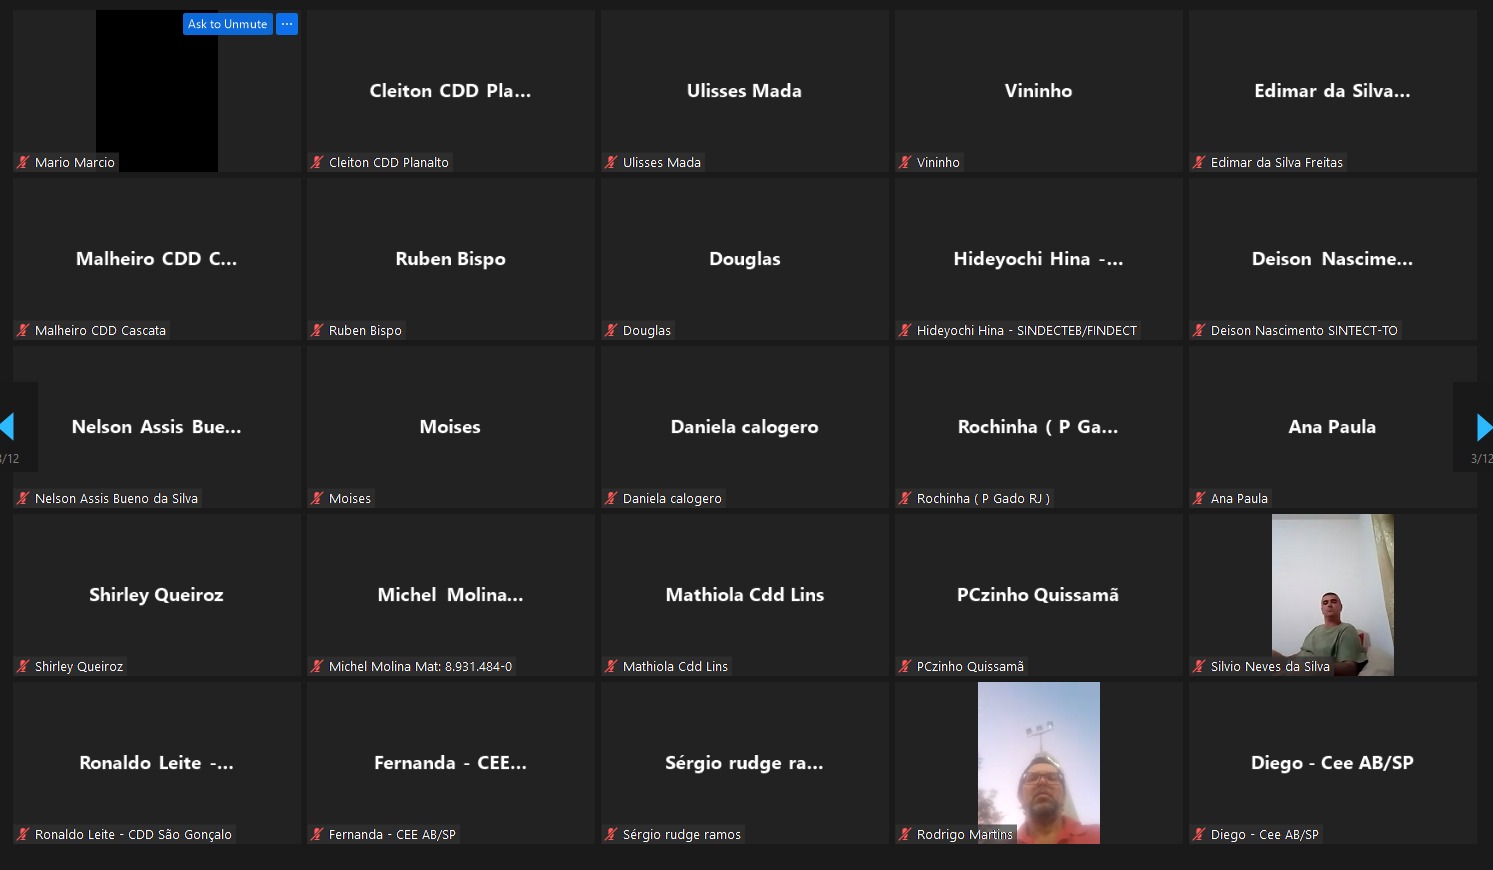Select the Moises participant tile

(450, 427)
